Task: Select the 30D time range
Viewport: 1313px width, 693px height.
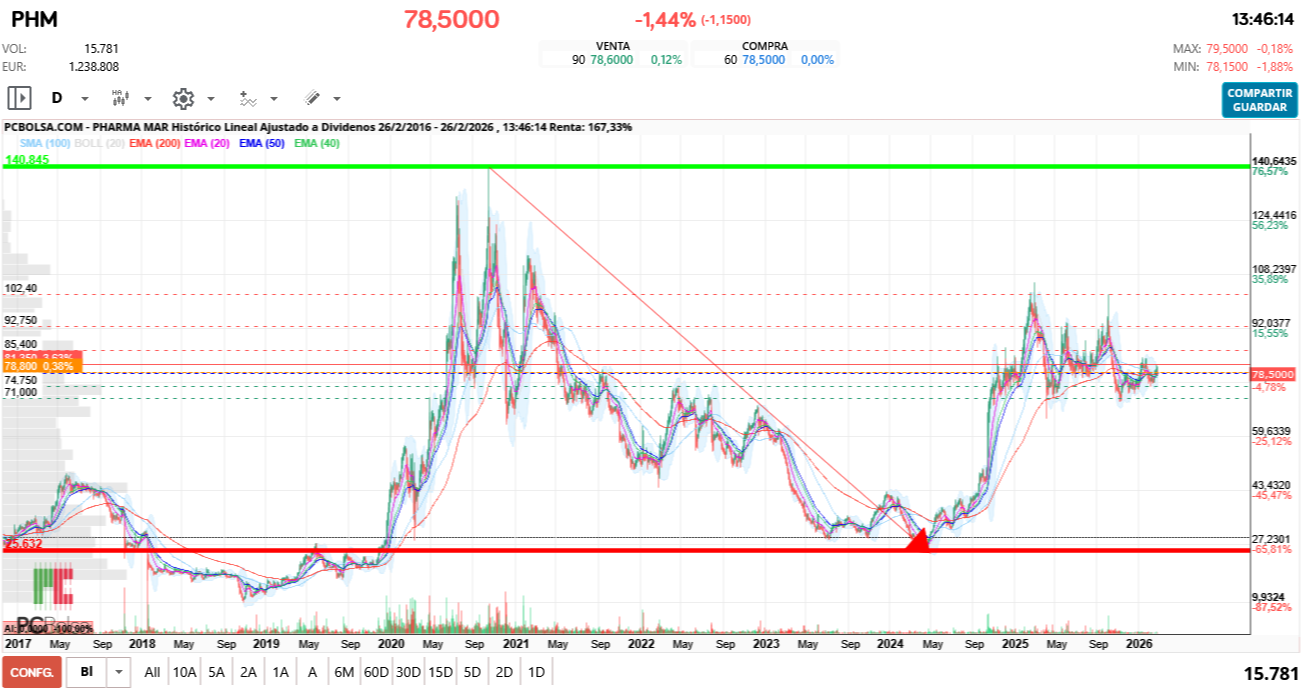Action: point(408,673)
